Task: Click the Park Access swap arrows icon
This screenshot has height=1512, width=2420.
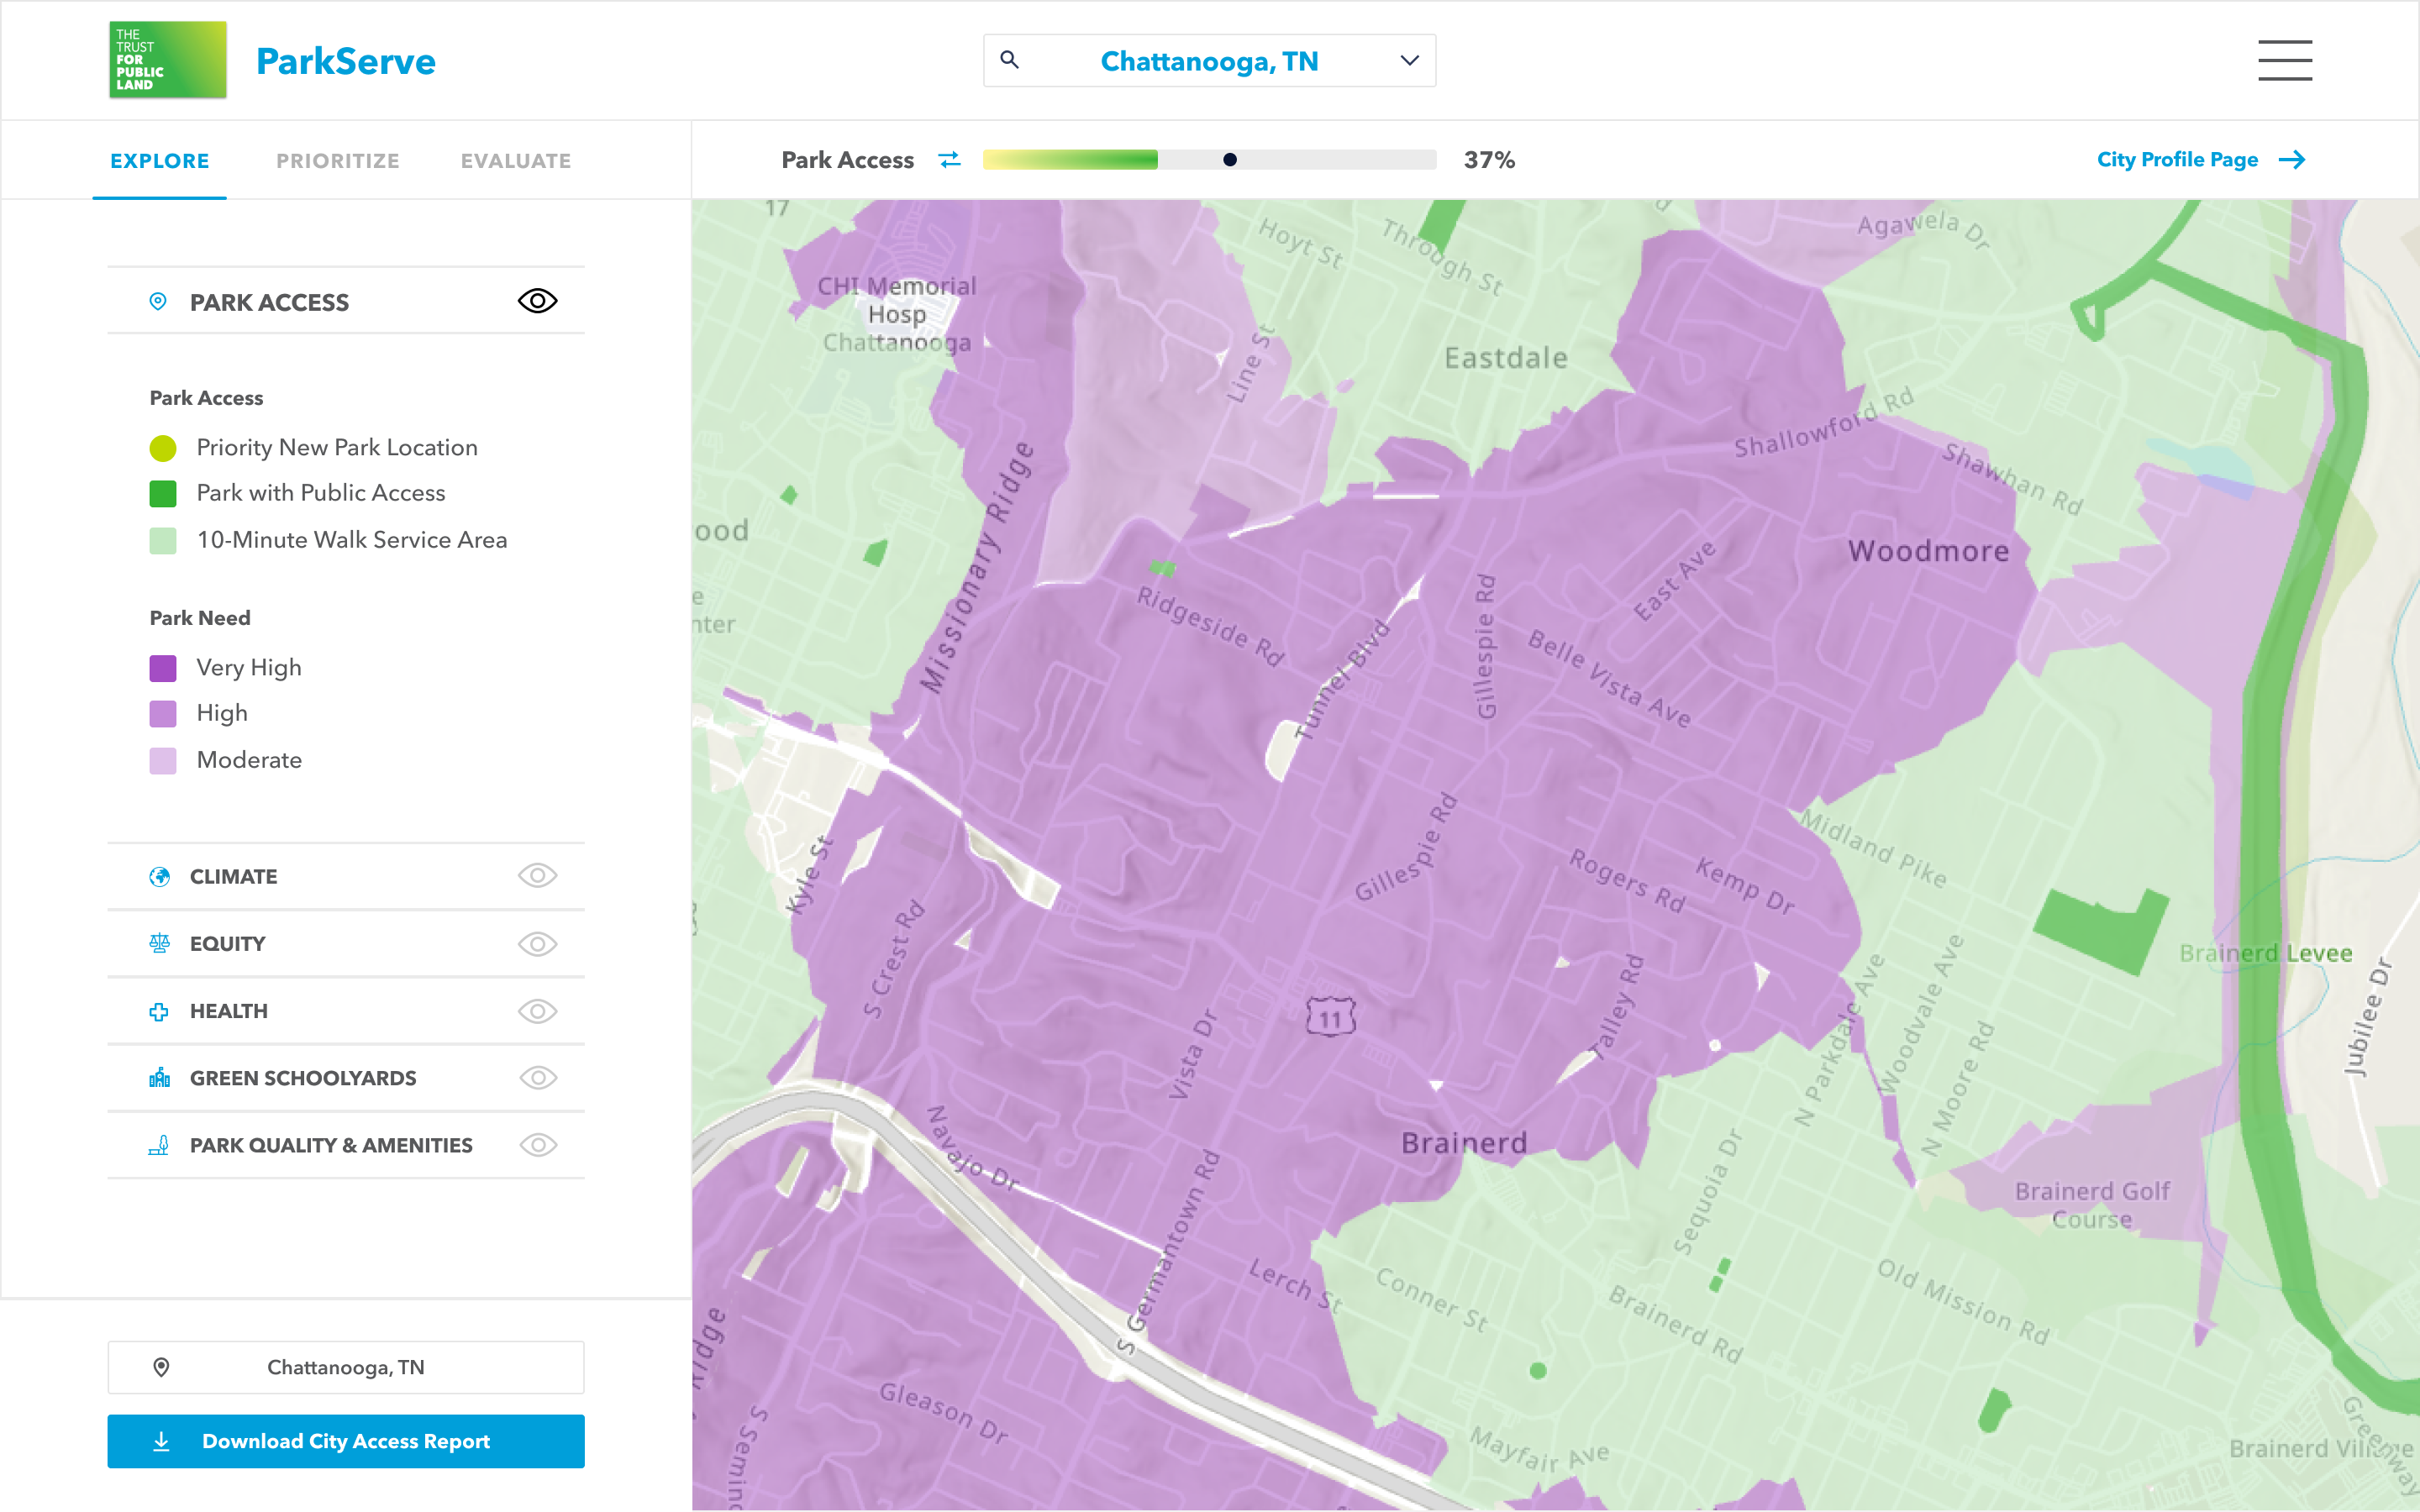Action: pos(949,160)
